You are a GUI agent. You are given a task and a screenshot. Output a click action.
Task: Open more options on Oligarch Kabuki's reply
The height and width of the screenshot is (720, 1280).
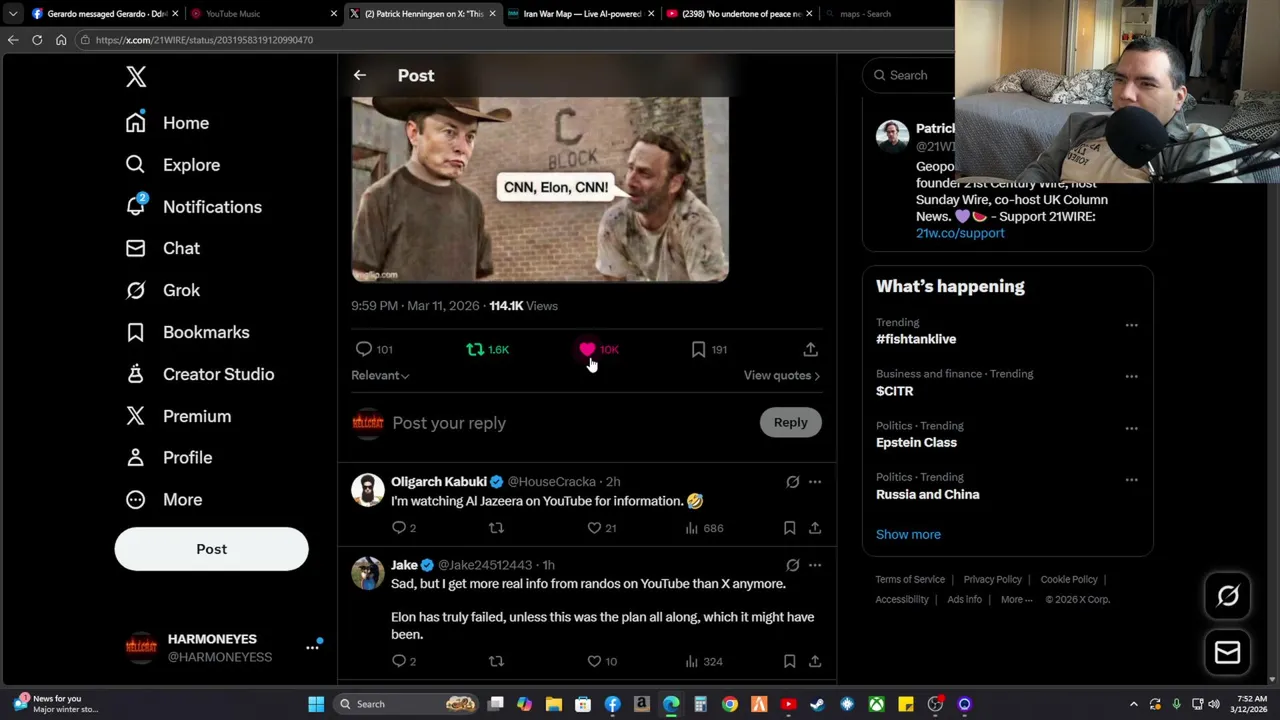point(815,482)
